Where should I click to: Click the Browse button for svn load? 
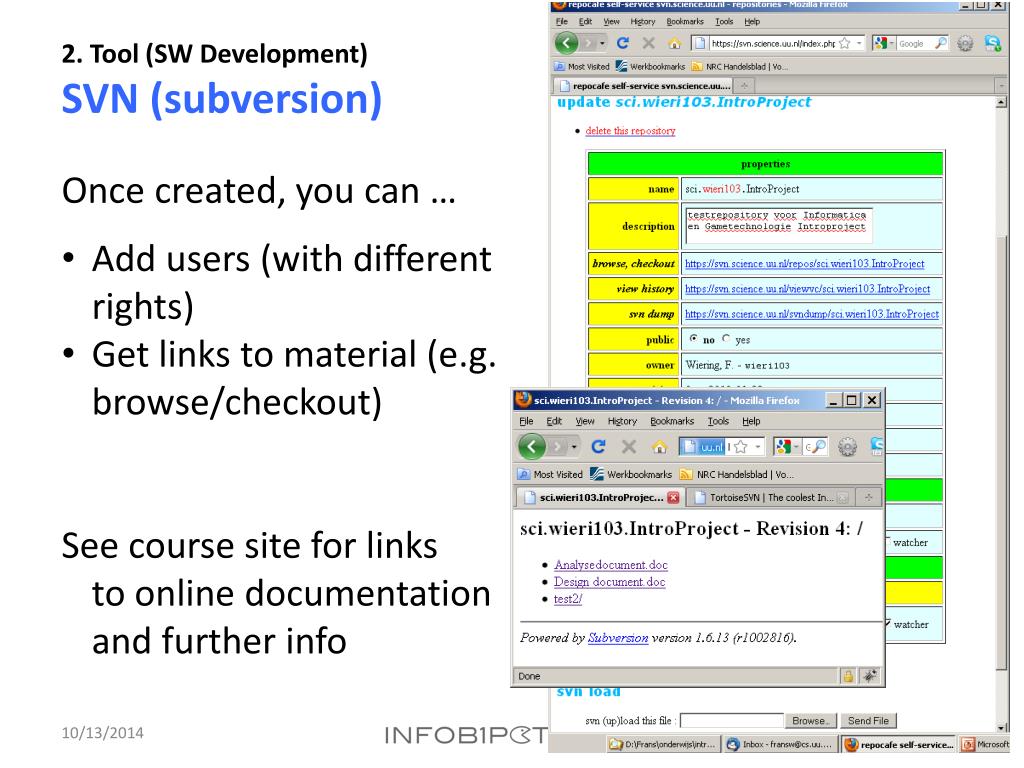pyautogui.click(x=810, y=720)
